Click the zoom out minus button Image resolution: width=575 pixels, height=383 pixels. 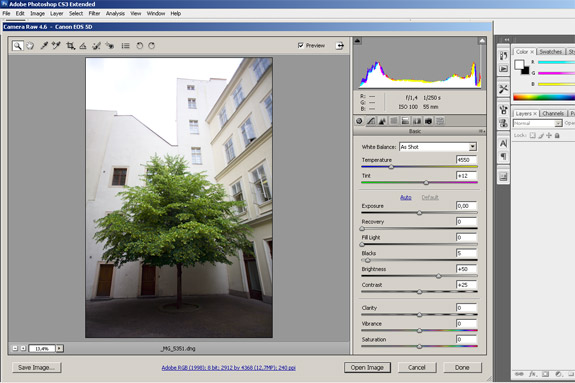tap(15, 349)
